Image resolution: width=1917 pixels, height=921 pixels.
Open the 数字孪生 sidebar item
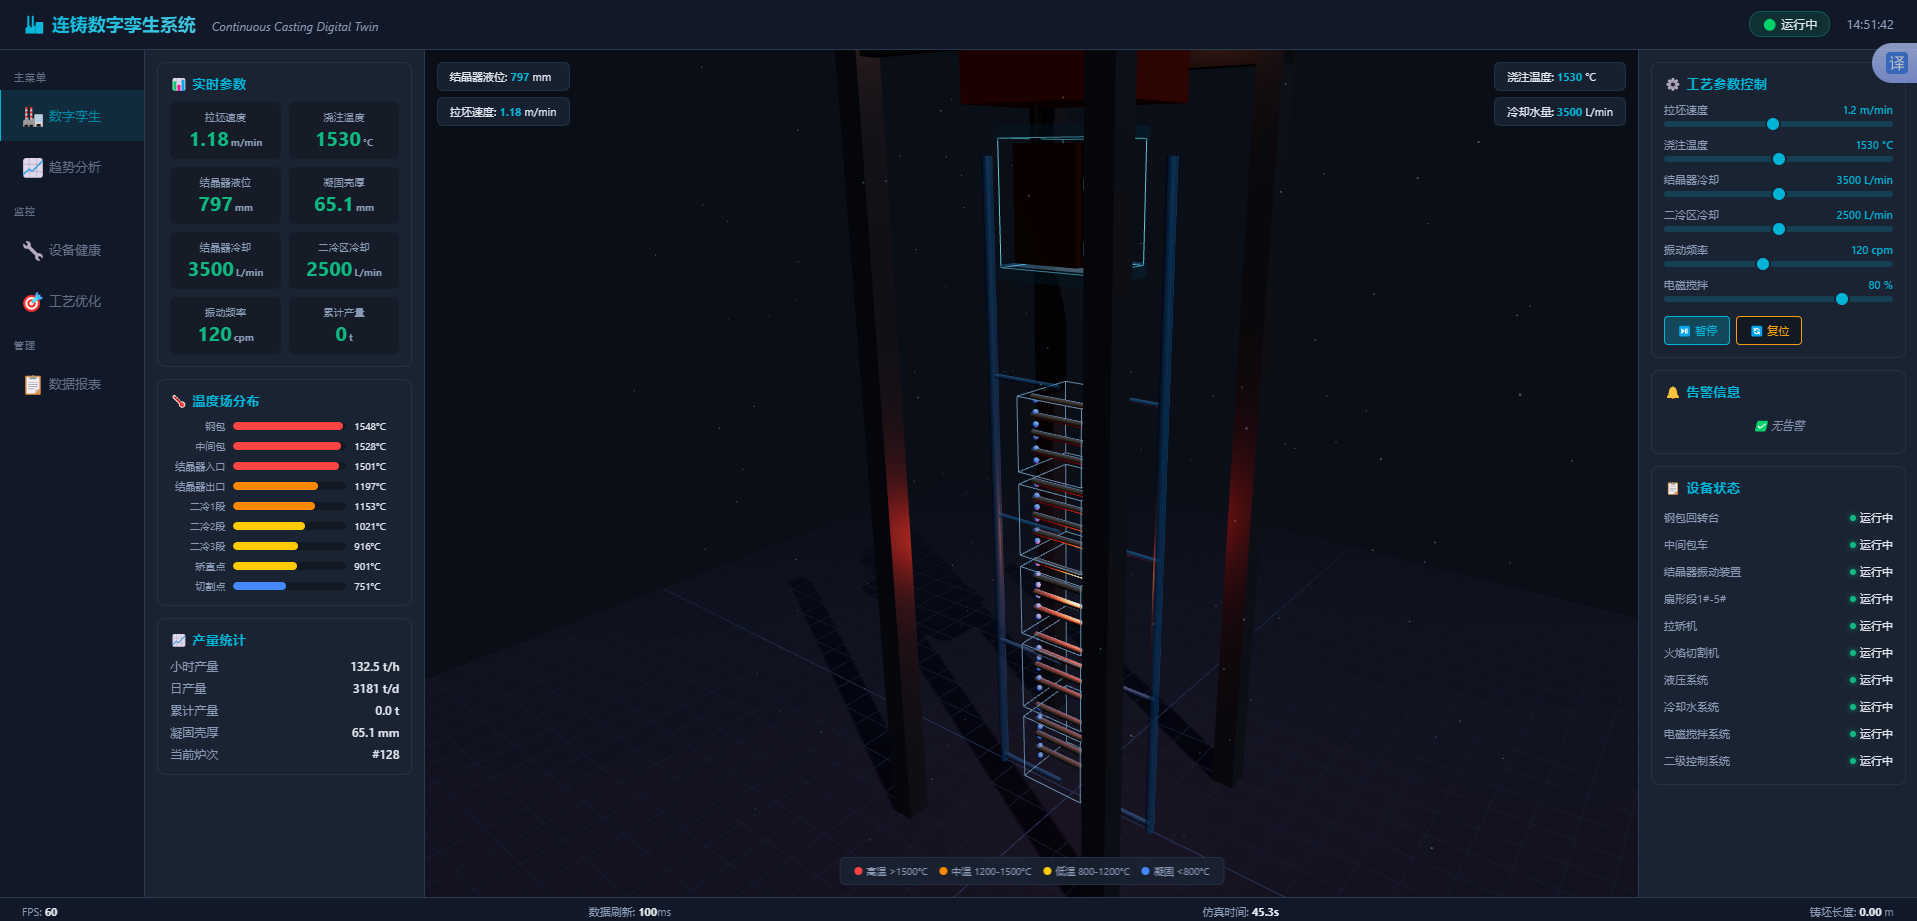tap(72, 116)
